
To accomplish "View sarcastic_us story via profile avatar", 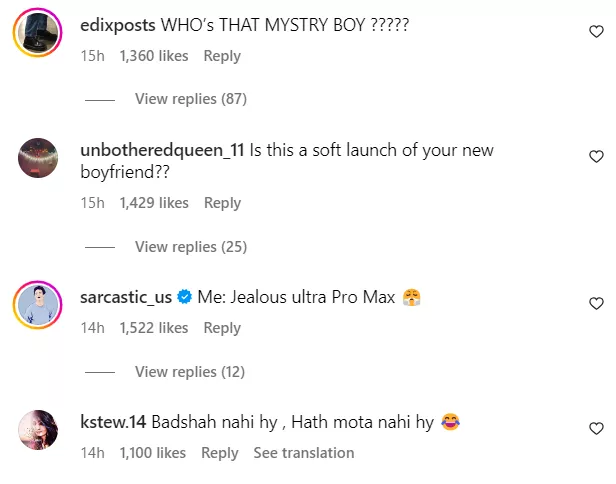I will 38,304.
